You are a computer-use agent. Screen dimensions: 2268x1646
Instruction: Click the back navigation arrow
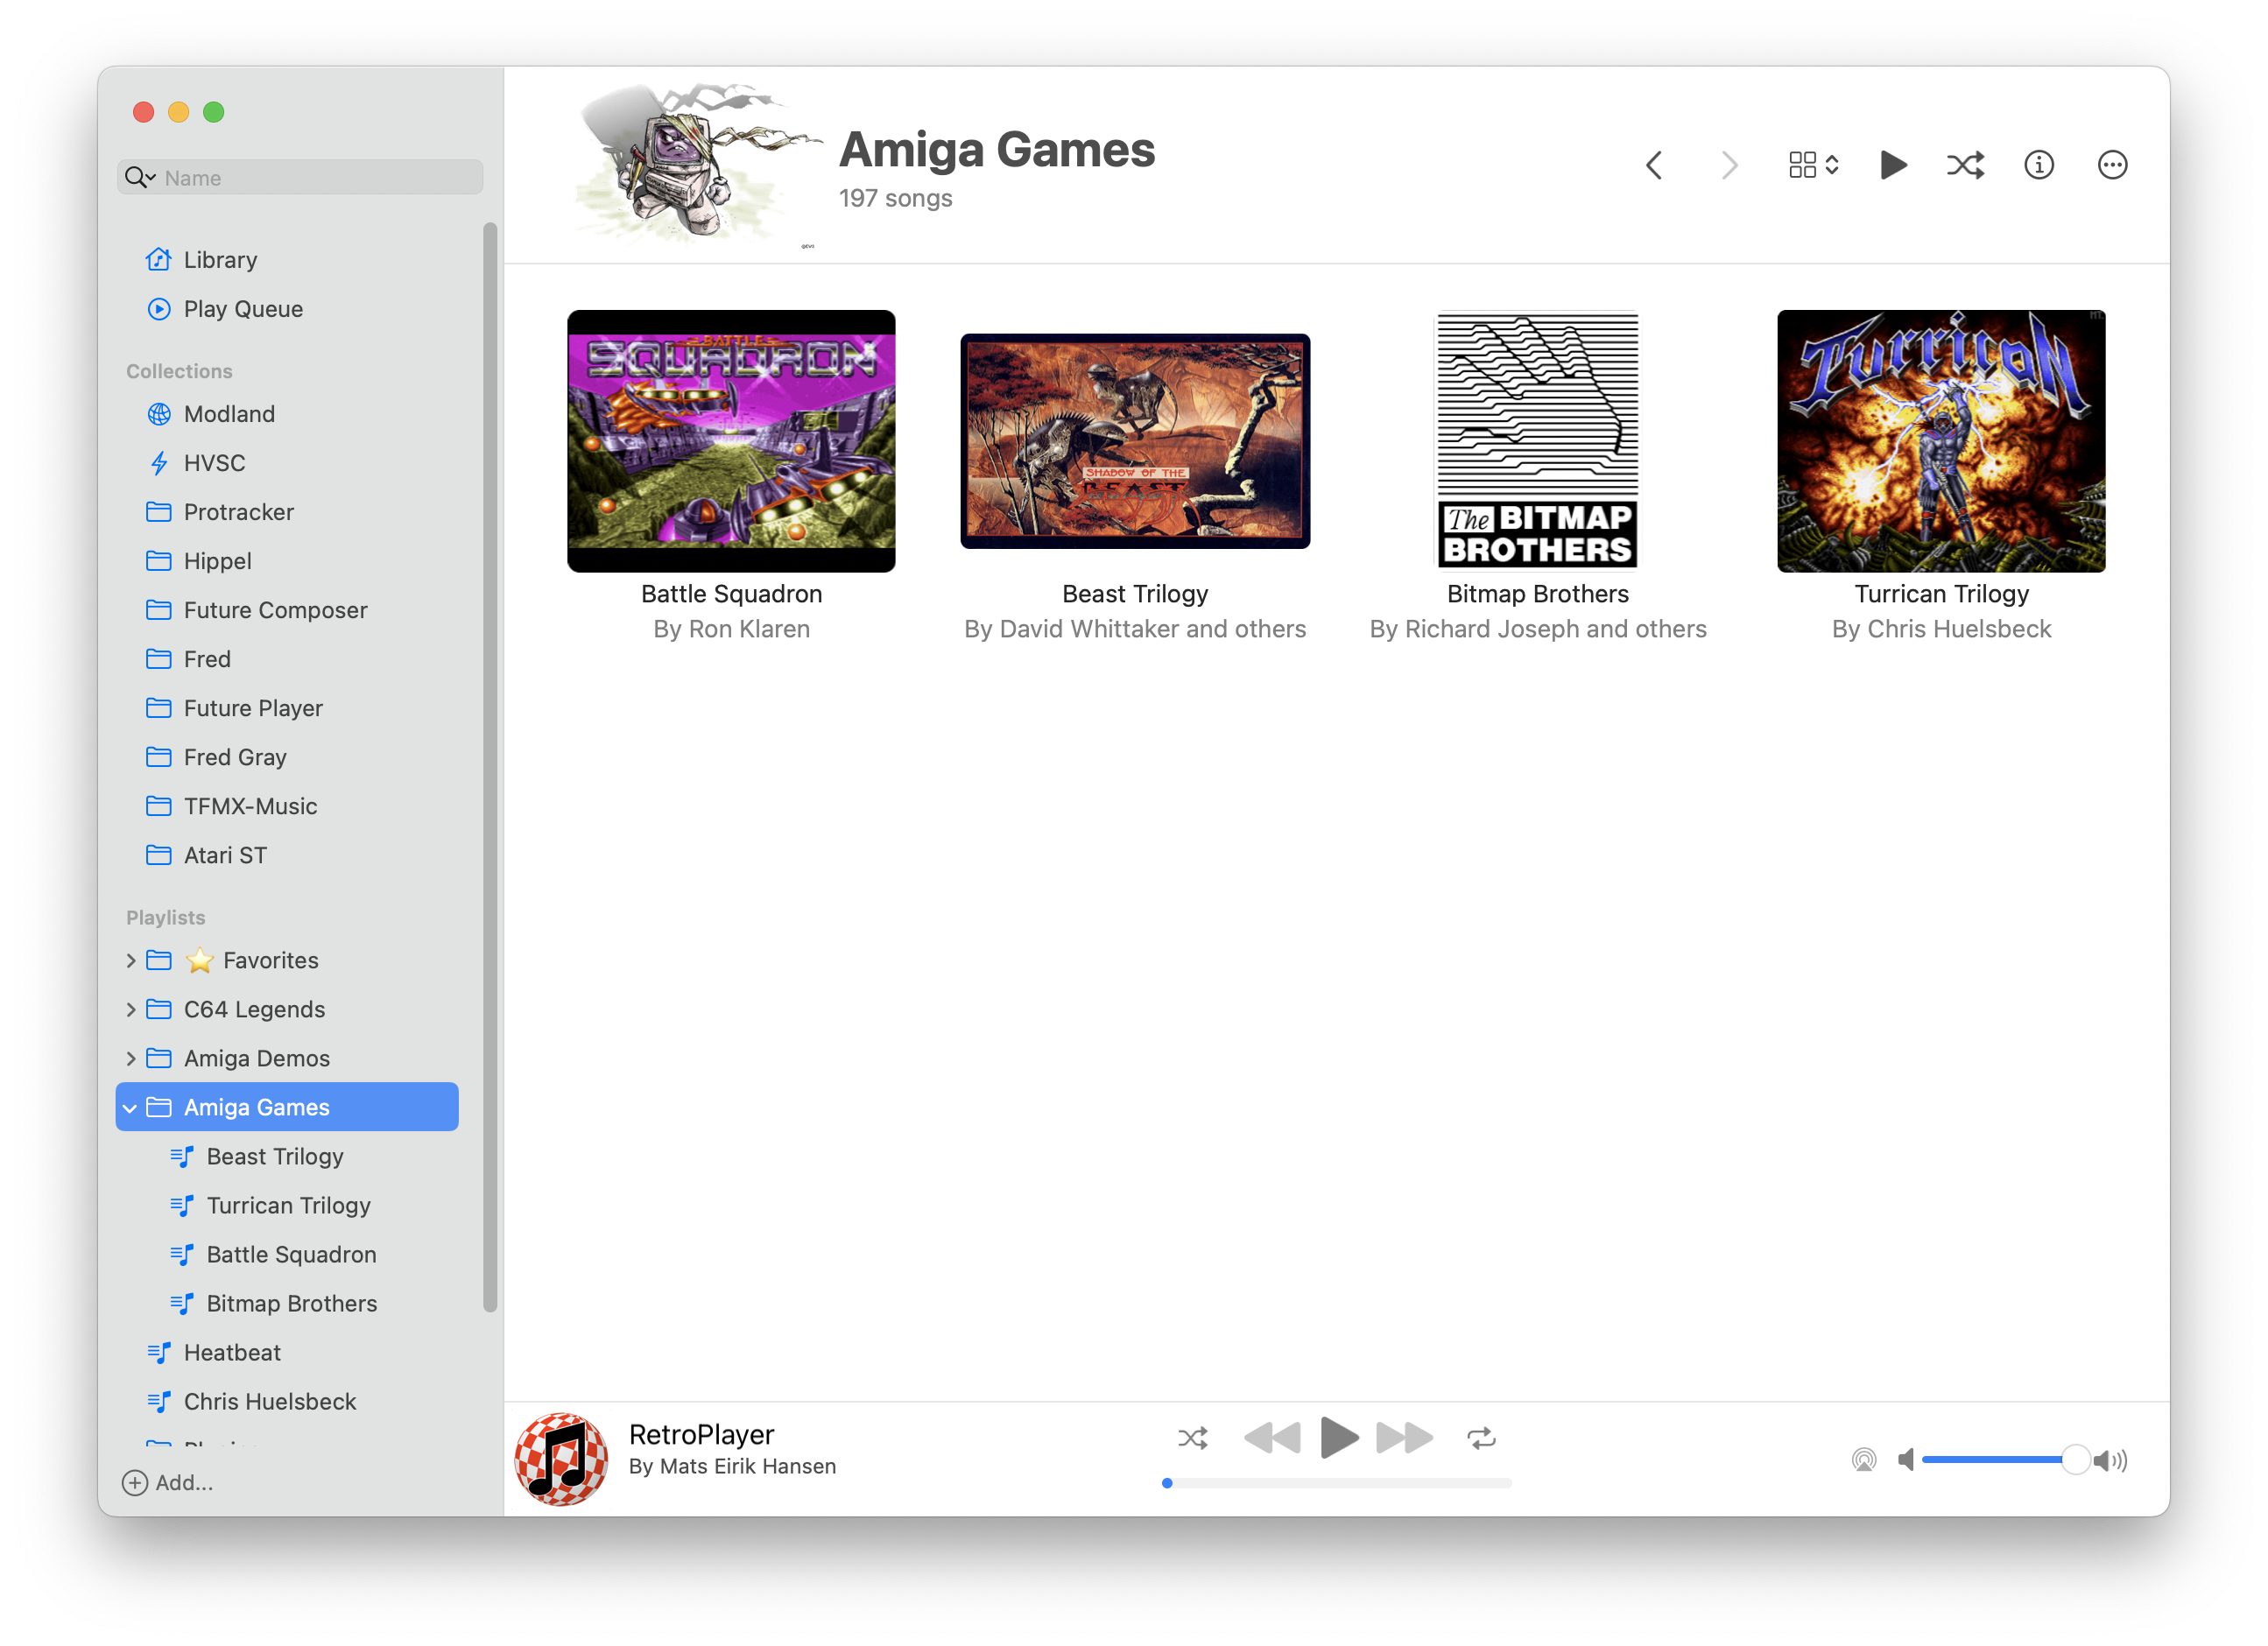(x=1653, y=165)
